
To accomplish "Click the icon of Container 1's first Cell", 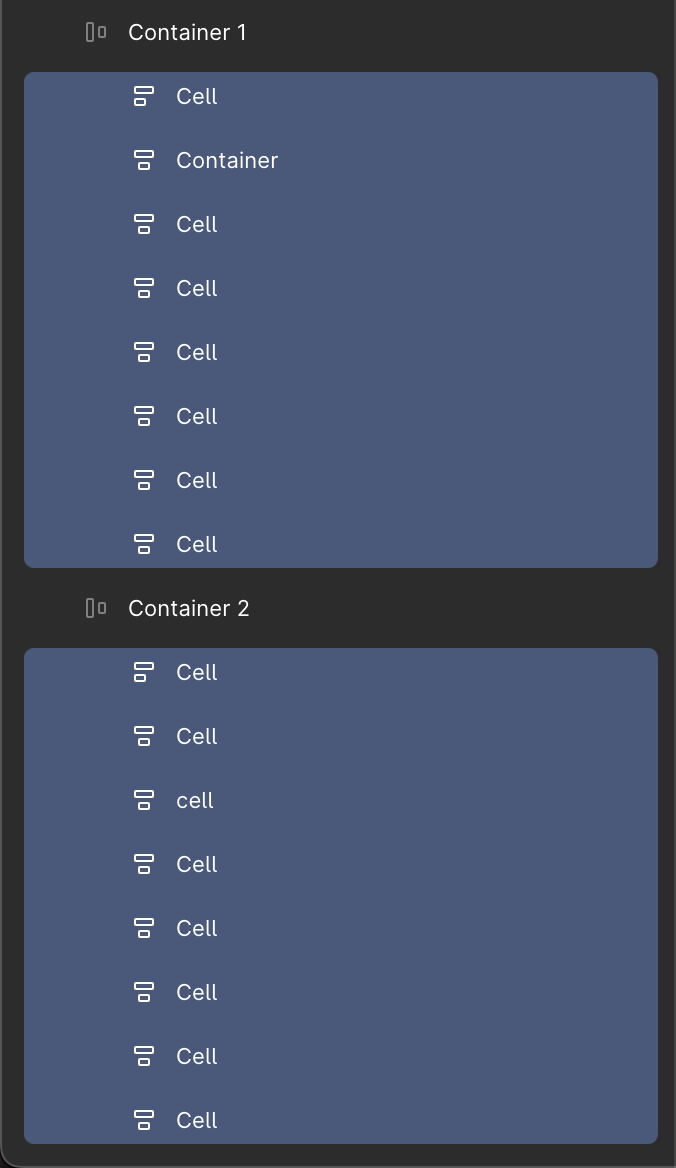I will tap(144, 96).
